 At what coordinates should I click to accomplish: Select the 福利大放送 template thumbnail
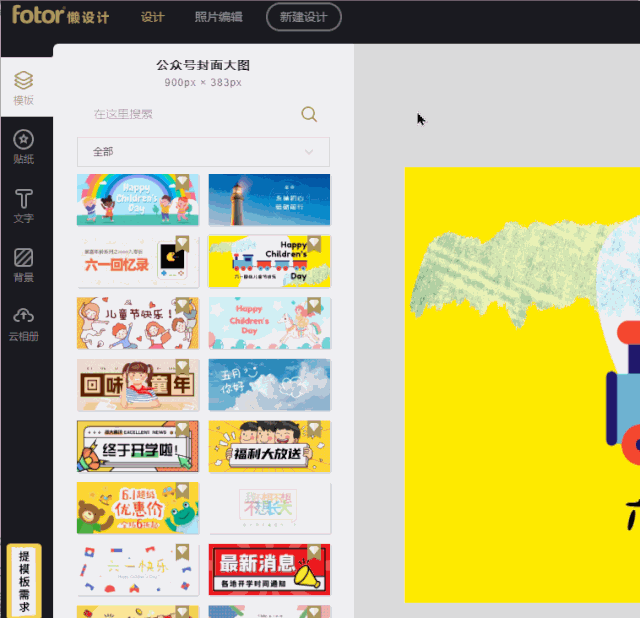click(x=269, y=447)
